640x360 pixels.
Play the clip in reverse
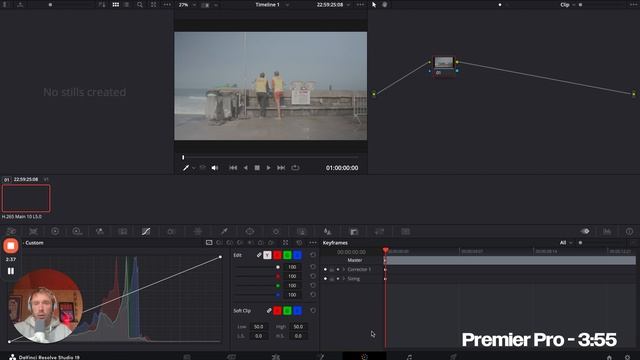[x=245, y=168]
